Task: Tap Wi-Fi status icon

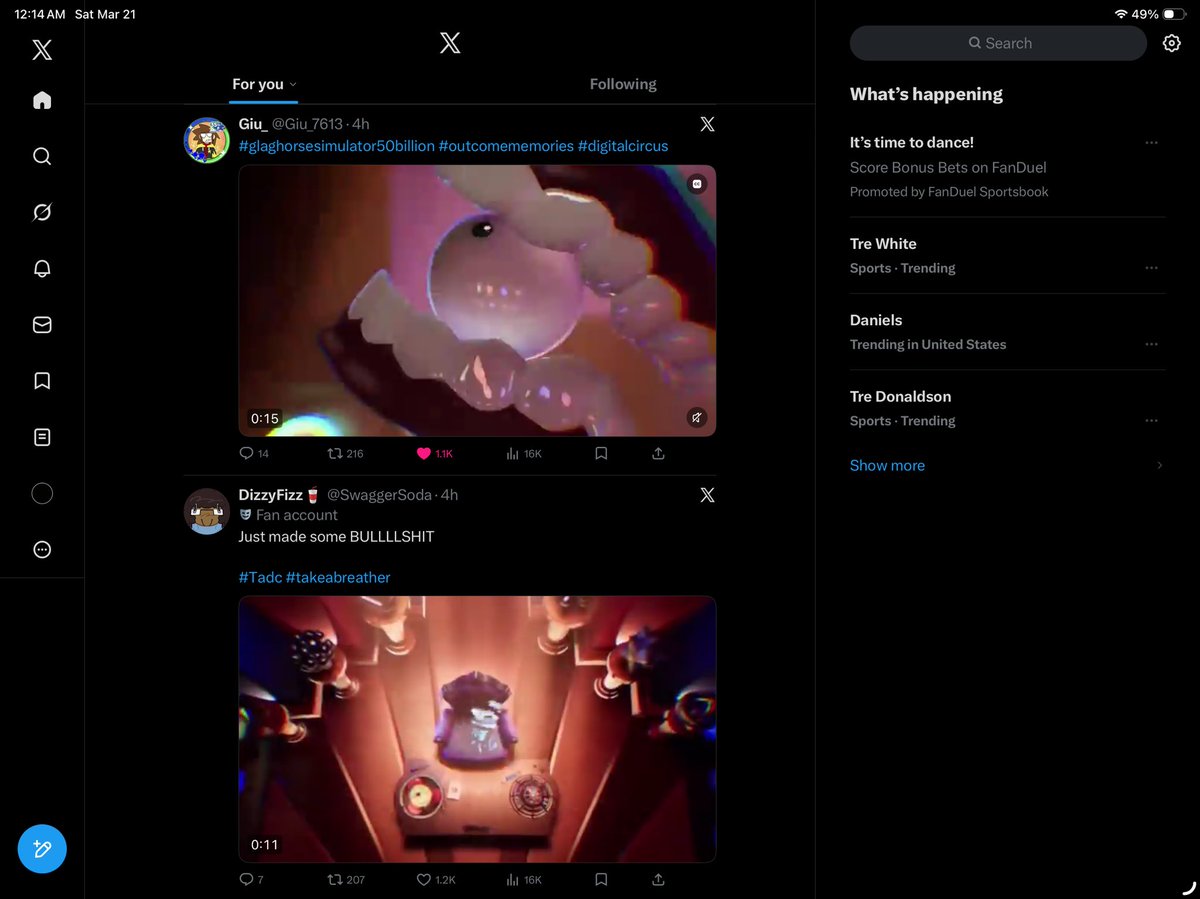Action: click(1121, 15)
